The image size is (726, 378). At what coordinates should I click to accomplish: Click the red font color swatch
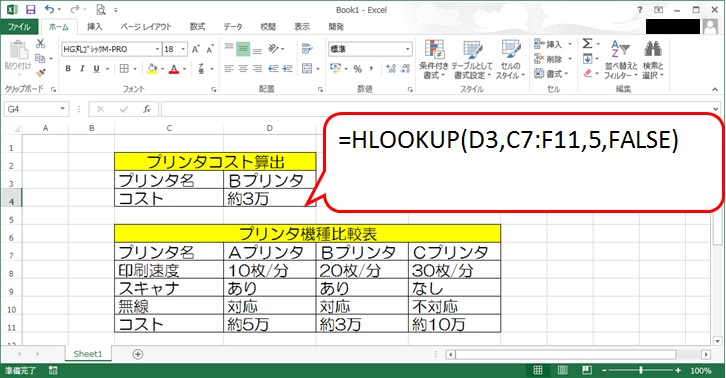[174, 69]
